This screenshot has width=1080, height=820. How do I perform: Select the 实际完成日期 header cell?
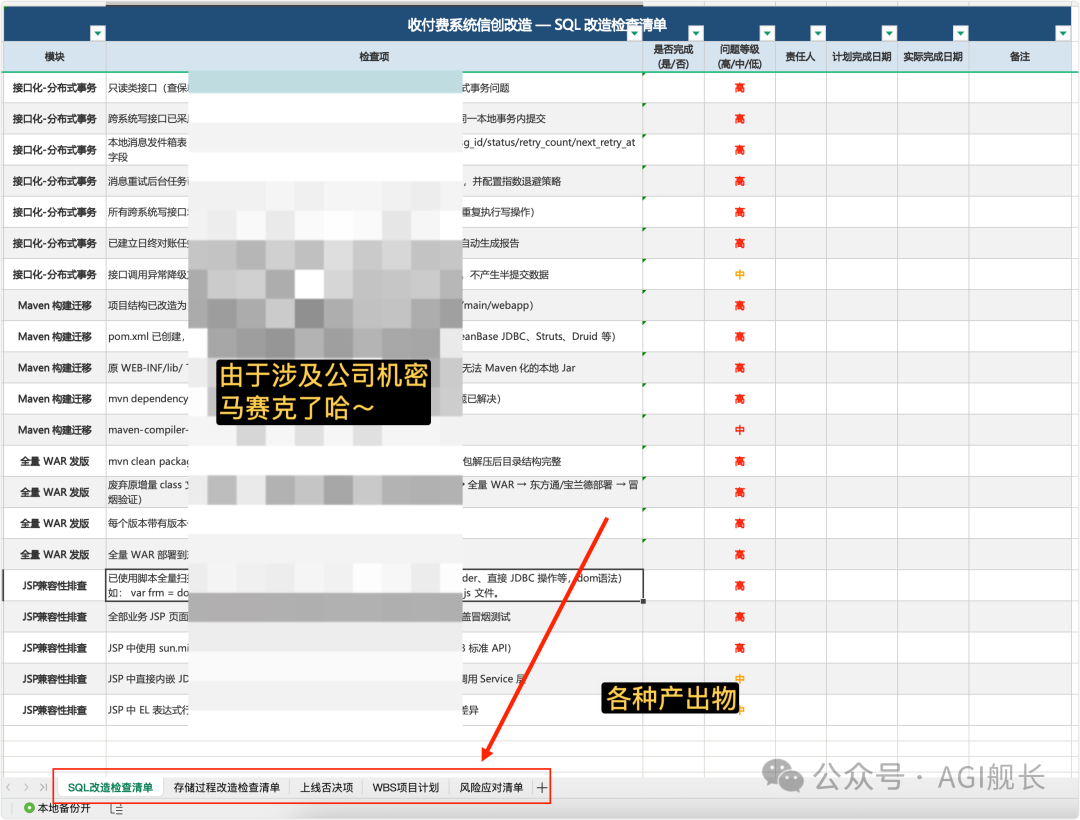click(933, 56)
